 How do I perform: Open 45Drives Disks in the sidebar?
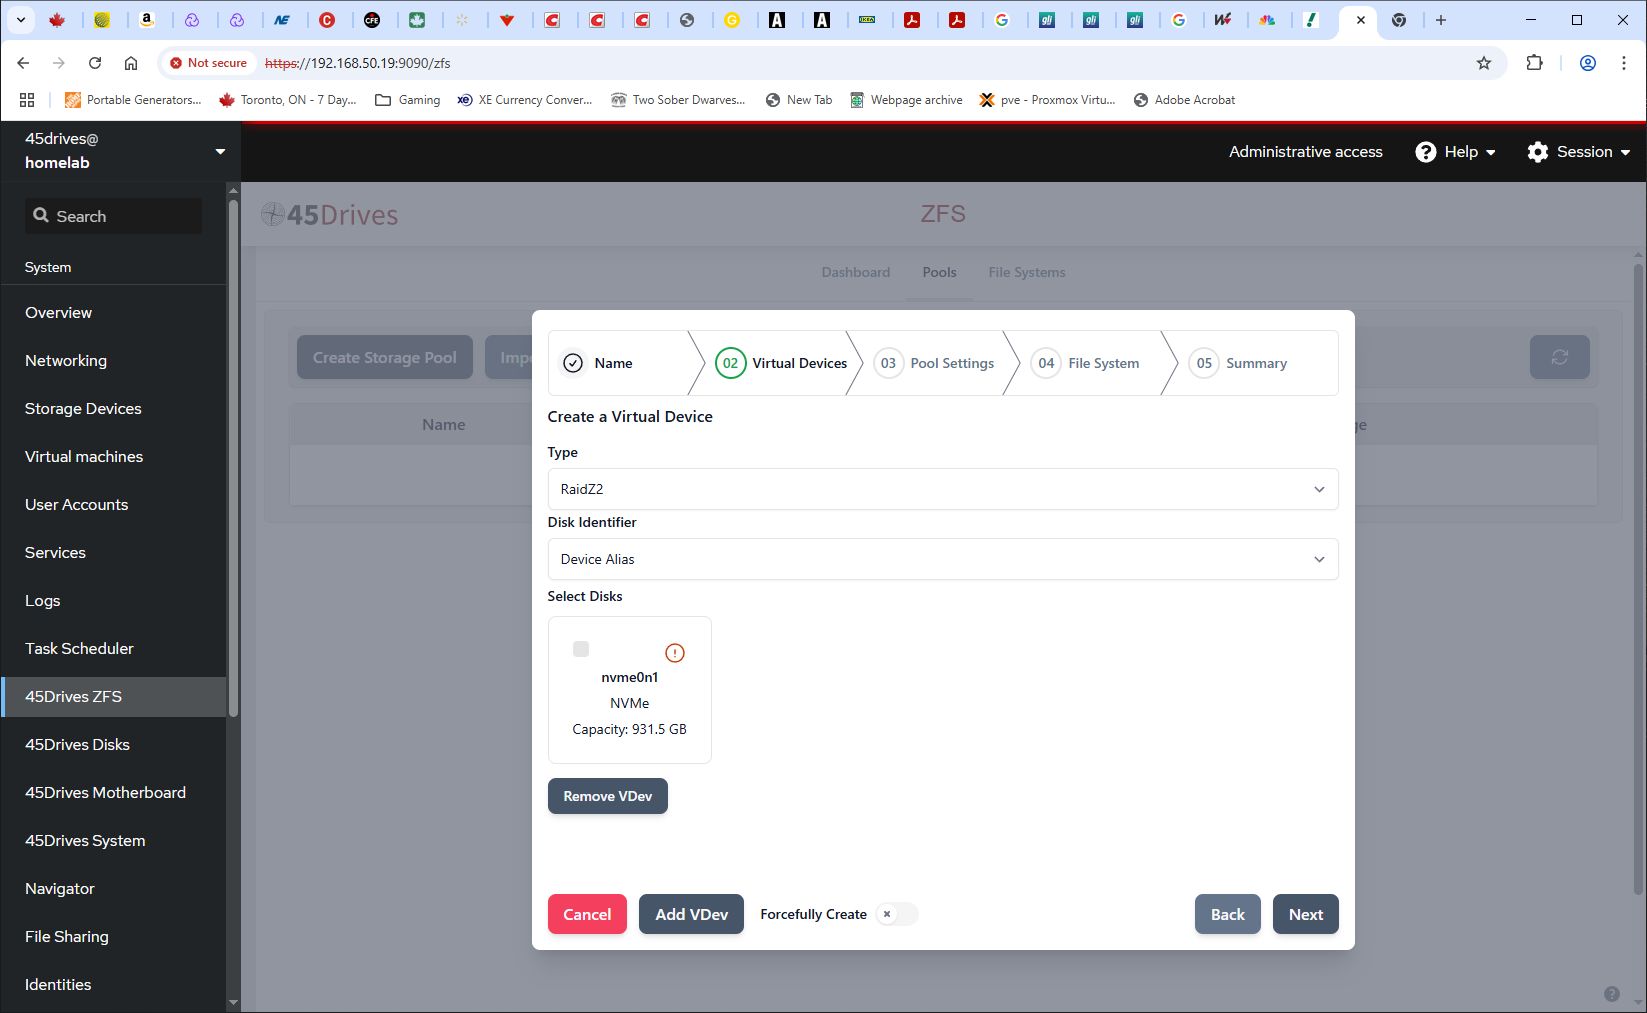click(x=113, y=745)
